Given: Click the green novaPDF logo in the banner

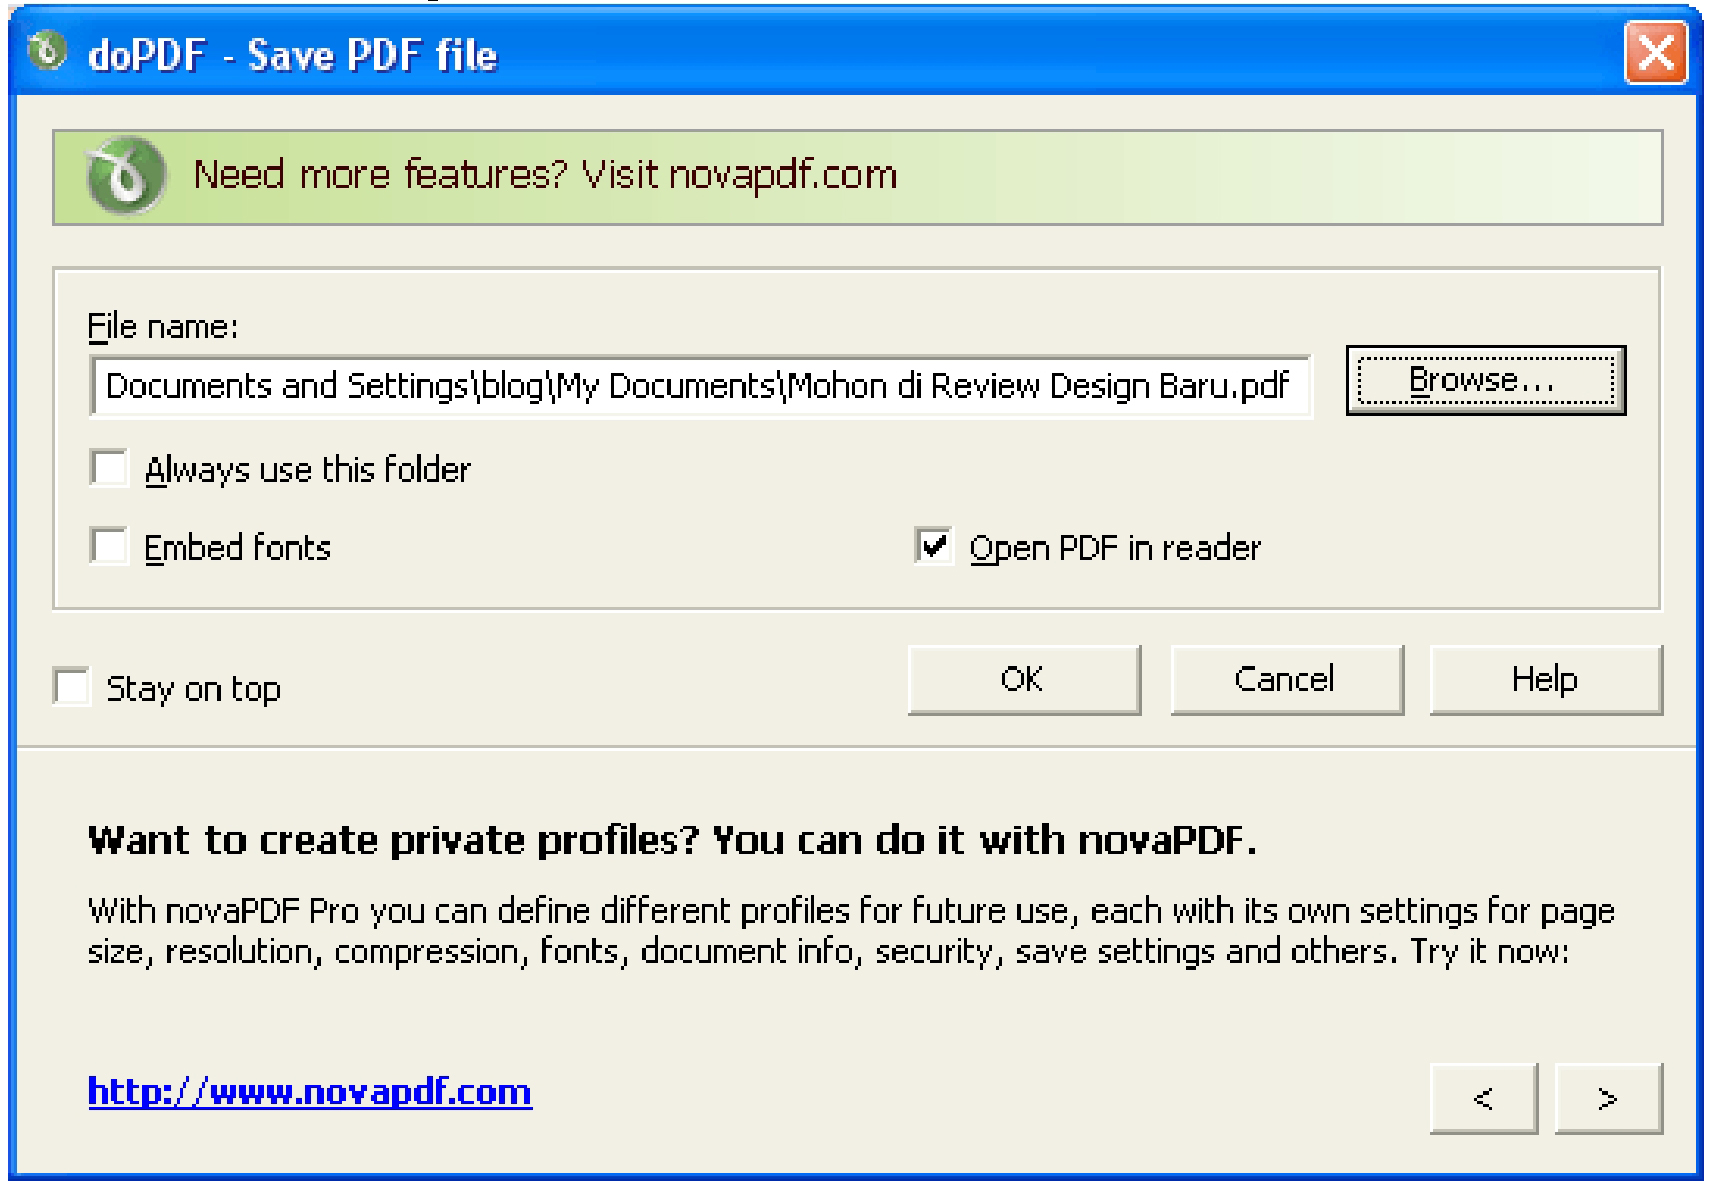Looking at the screenshot, I should (x=125, y=176).
